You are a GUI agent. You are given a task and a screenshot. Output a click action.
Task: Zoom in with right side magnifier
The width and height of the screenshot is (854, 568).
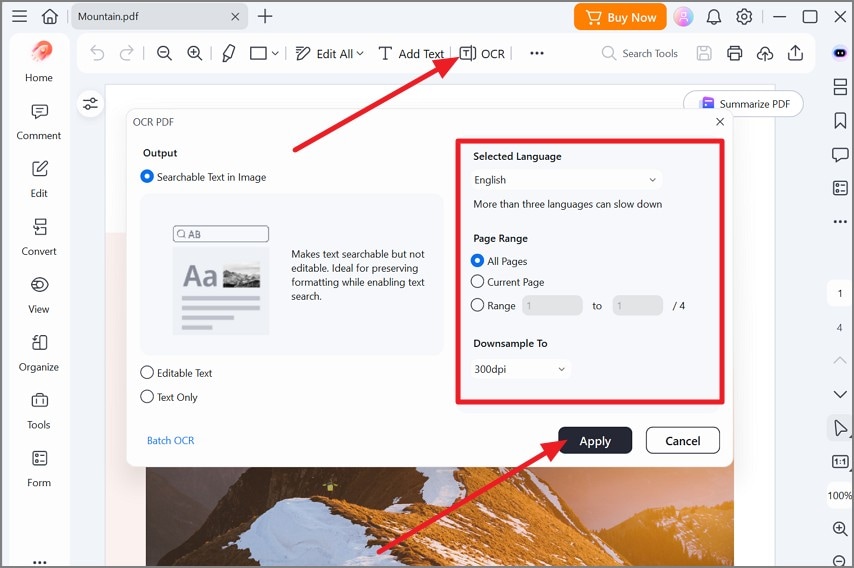click(x=840, y=528)
